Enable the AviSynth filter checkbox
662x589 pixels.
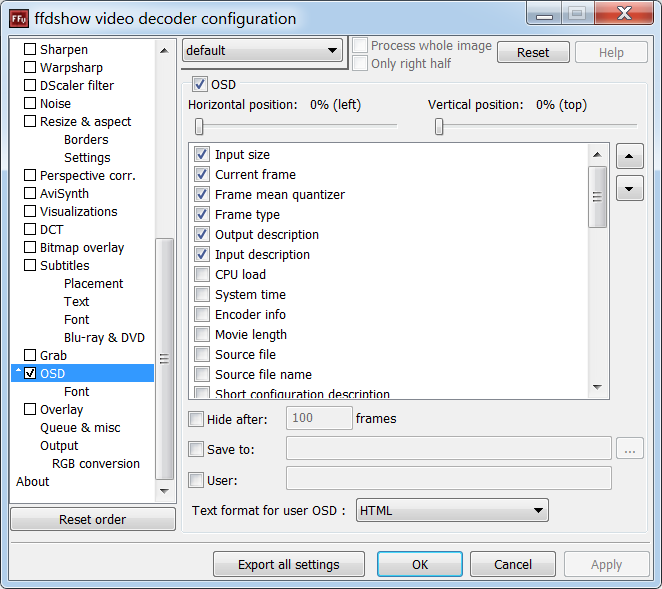point(30,193)
